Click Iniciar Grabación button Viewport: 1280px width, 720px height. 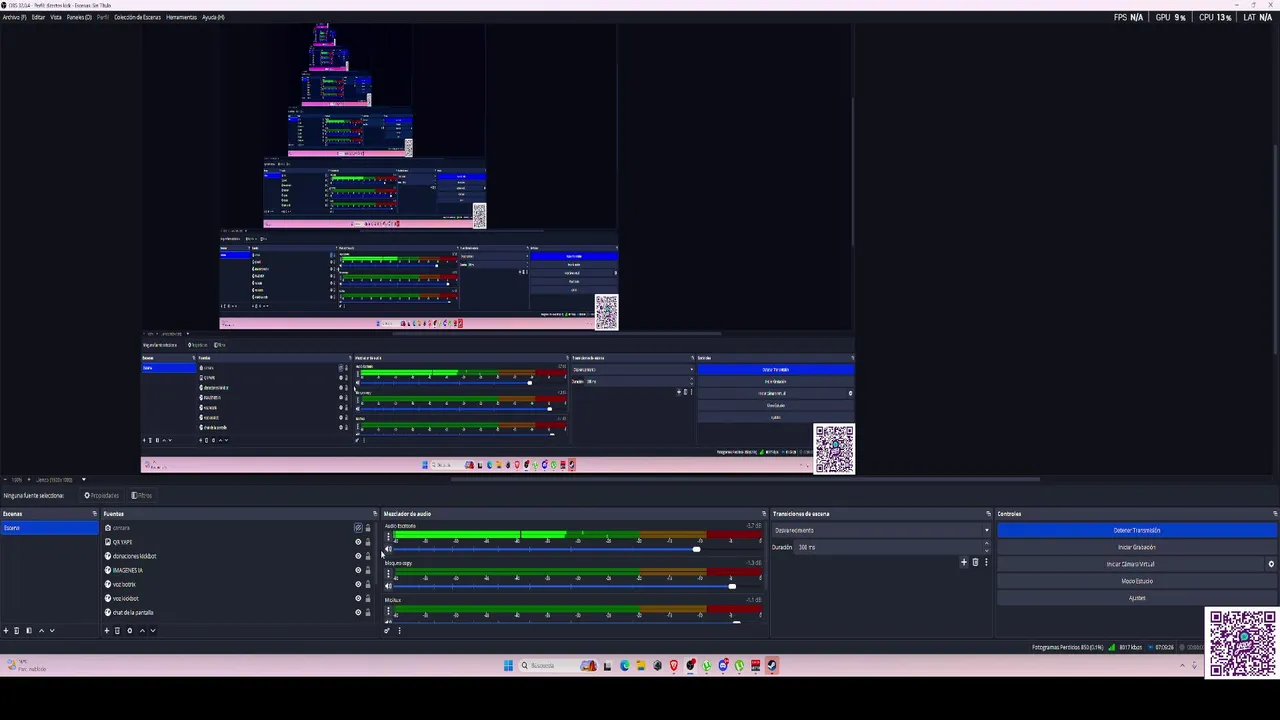click(x=1137, y=547)
